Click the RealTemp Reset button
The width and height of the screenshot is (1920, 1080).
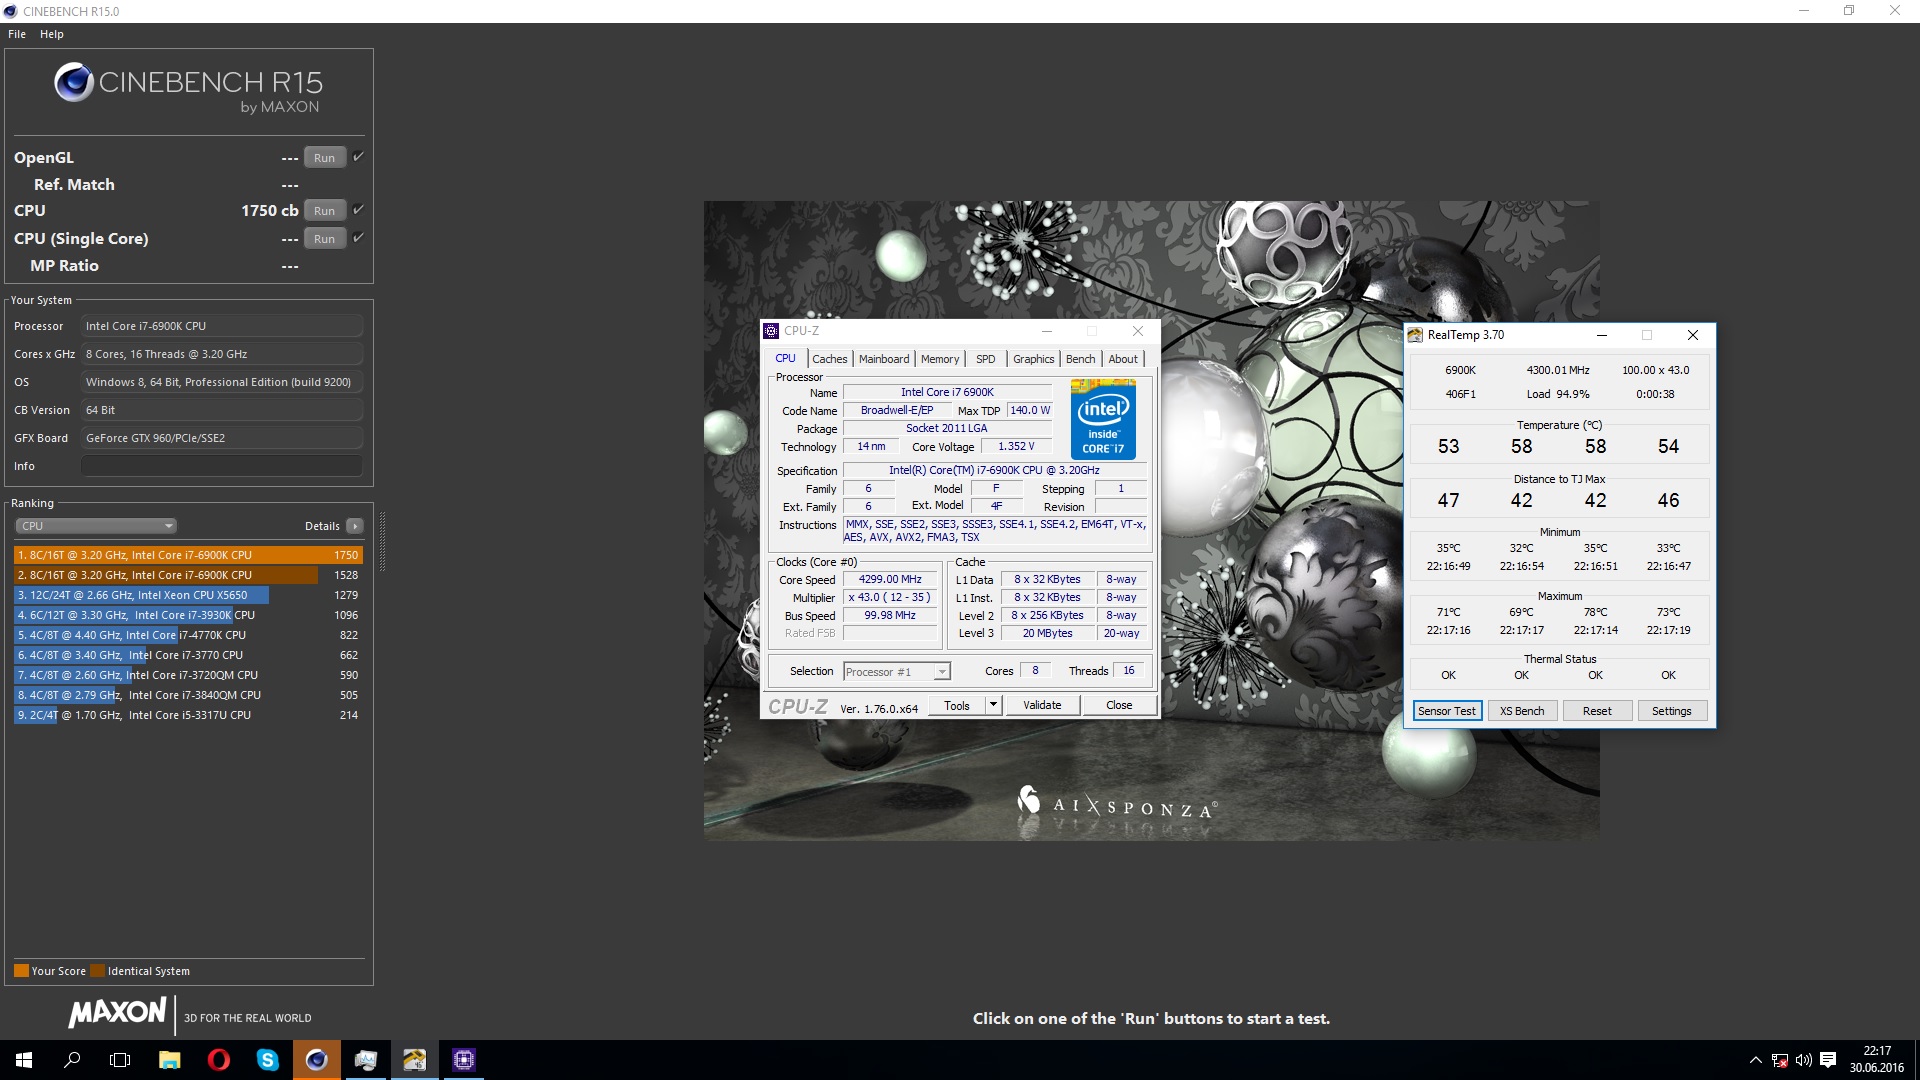pos(1597,711)
